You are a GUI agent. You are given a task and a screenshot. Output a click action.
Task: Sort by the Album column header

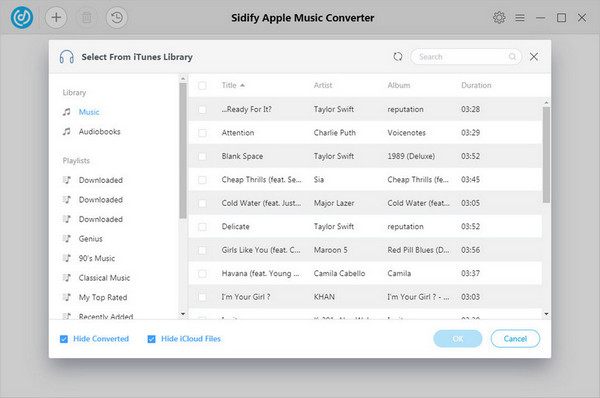pyautogui.click(x=399, y=85)
